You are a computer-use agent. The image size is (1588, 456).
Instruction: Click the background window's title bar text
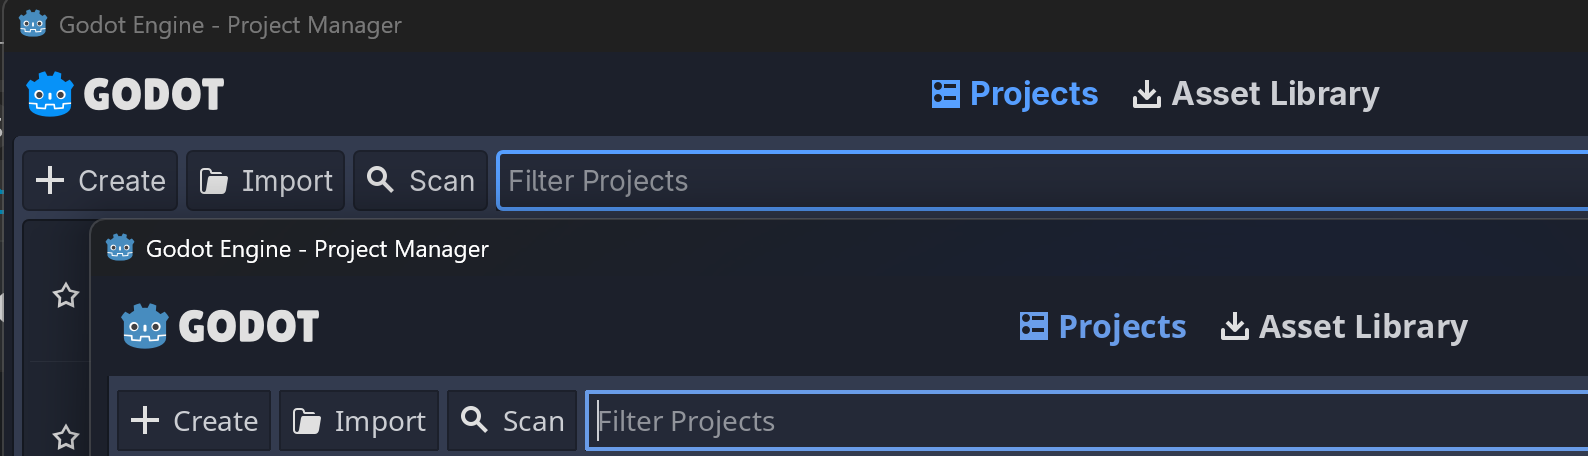point(230,25)
